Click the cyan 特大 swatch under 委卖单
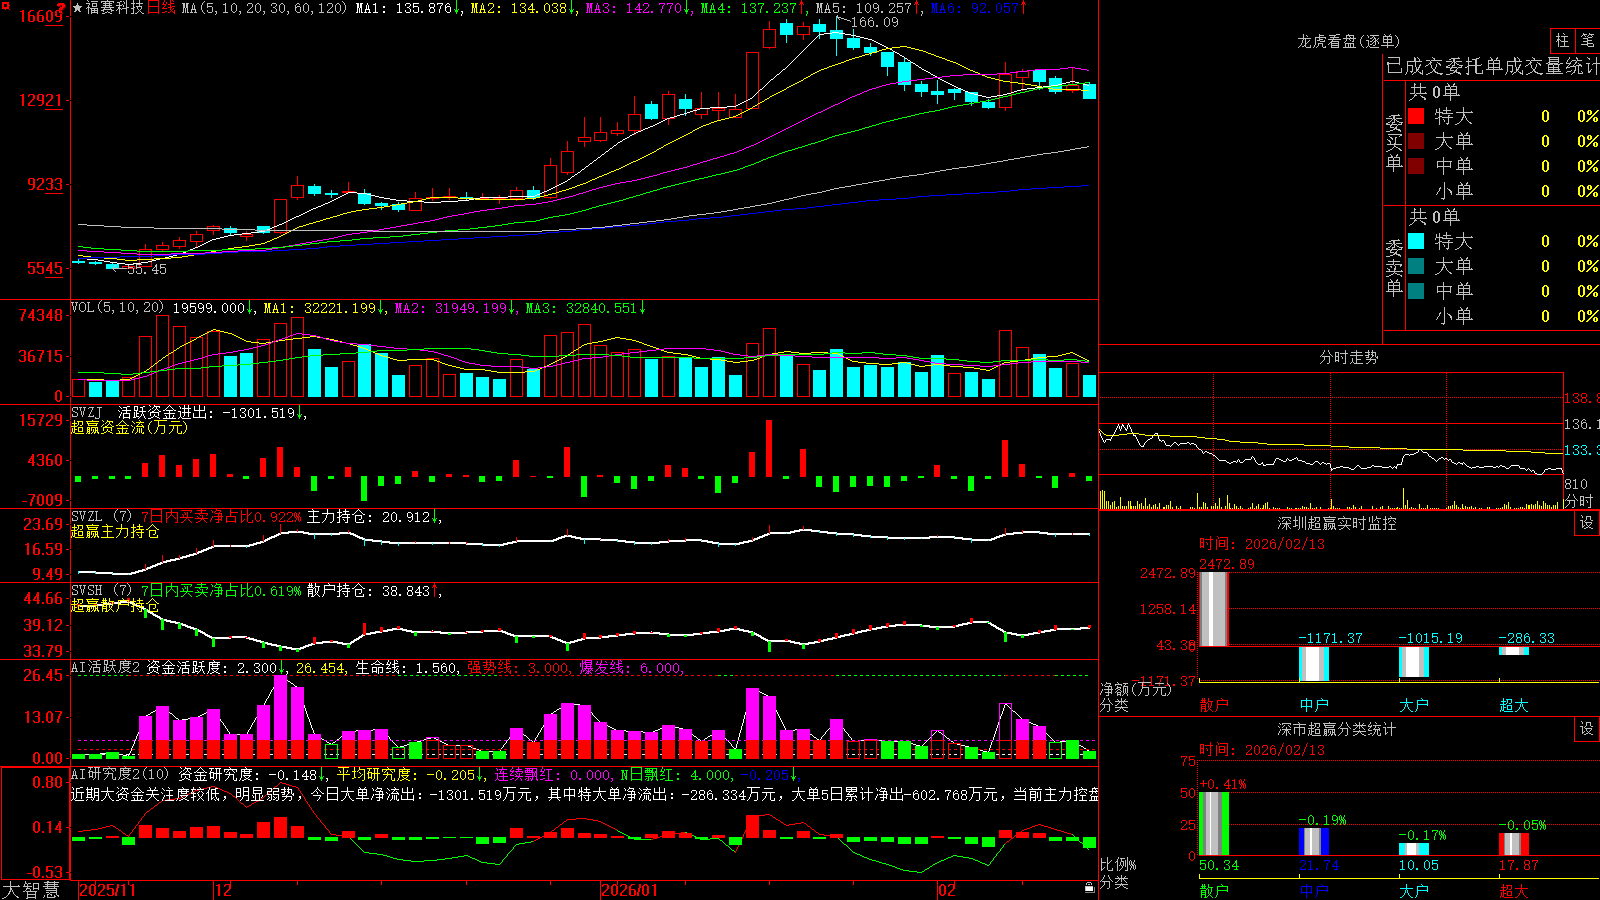 click(x=1416, y=241)
